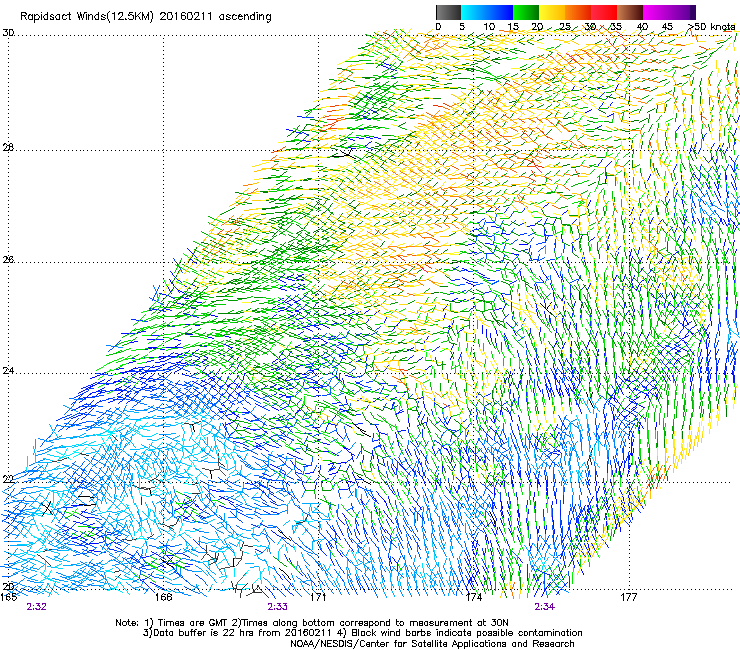The height and width of the screenshot is (650, 740).
Task: Click the legend value '15'
Action: tap(513, 27)
